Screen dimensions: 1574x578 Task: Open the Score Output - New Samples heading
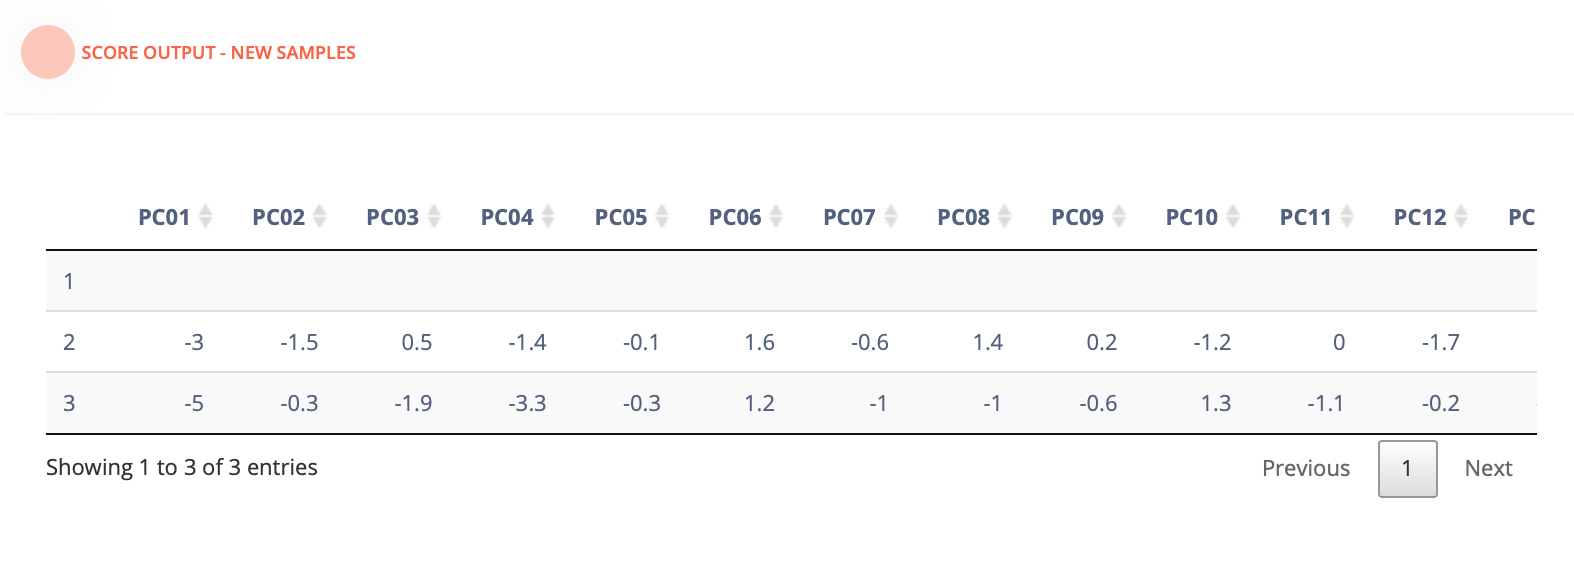point(218,53)
